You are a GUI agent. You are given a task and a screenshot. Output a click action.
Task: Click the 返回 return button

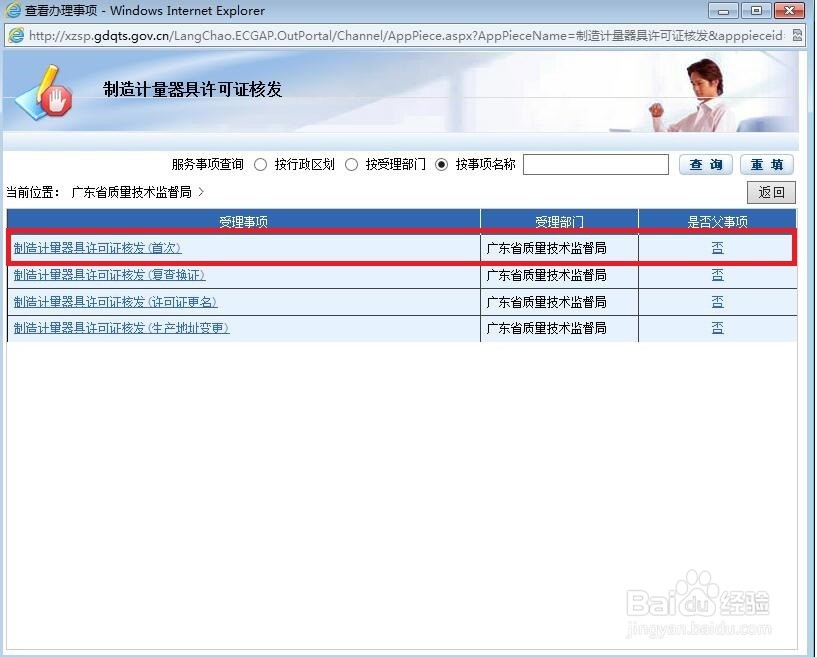coord(772,192)
